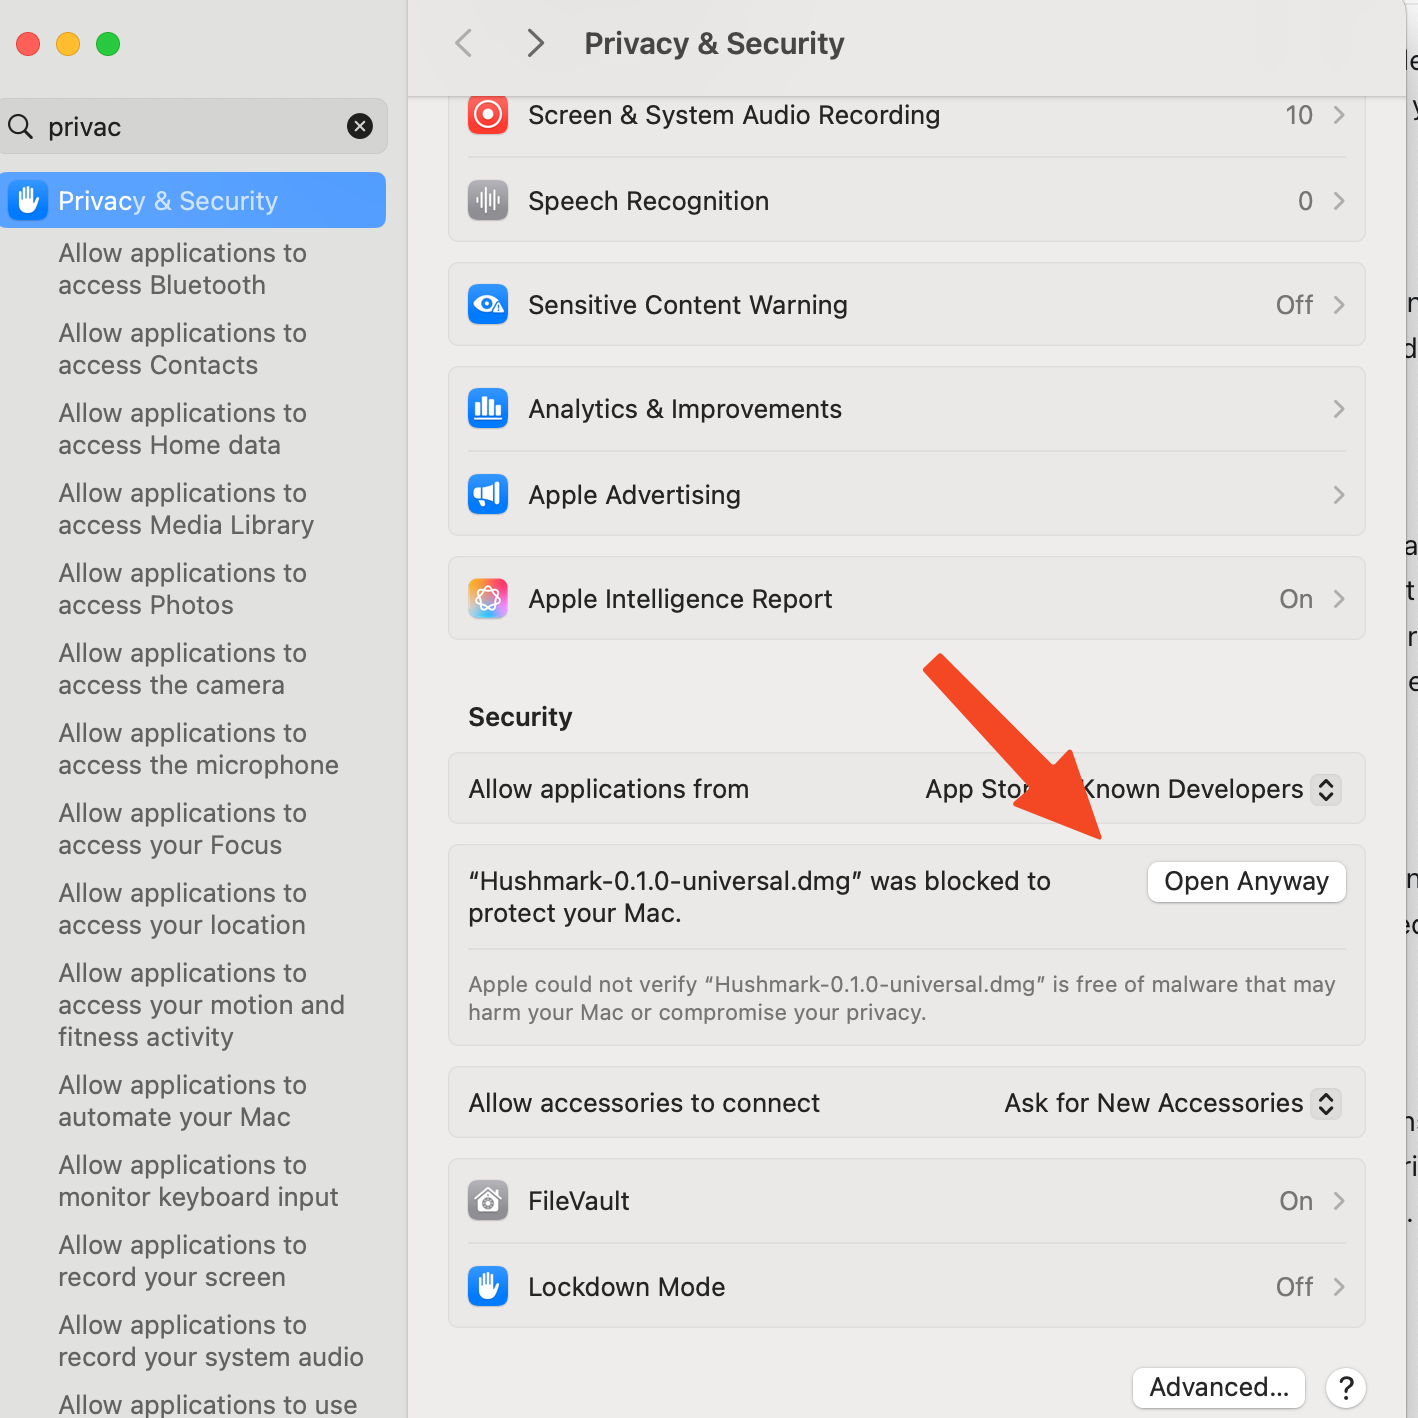The image size is (1418, 1418).
Task: Expand the Apple Advertising row chevron
Action: pyautogui.click(x=1339, y=495)
